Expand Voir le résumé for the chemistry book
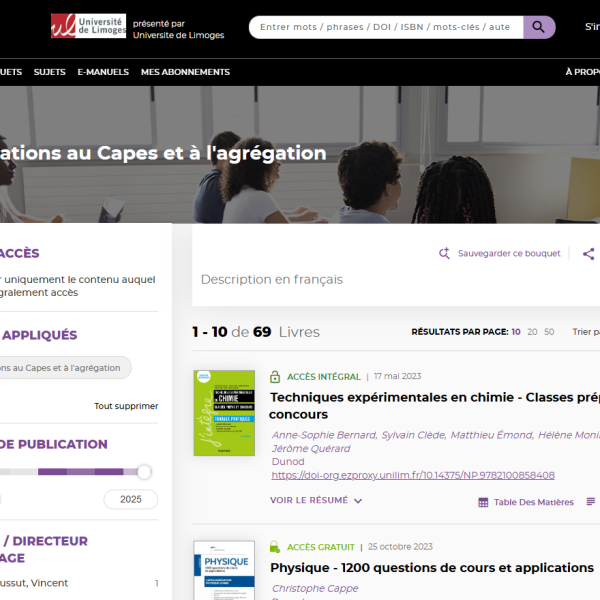600x600 pixels. 315,501
